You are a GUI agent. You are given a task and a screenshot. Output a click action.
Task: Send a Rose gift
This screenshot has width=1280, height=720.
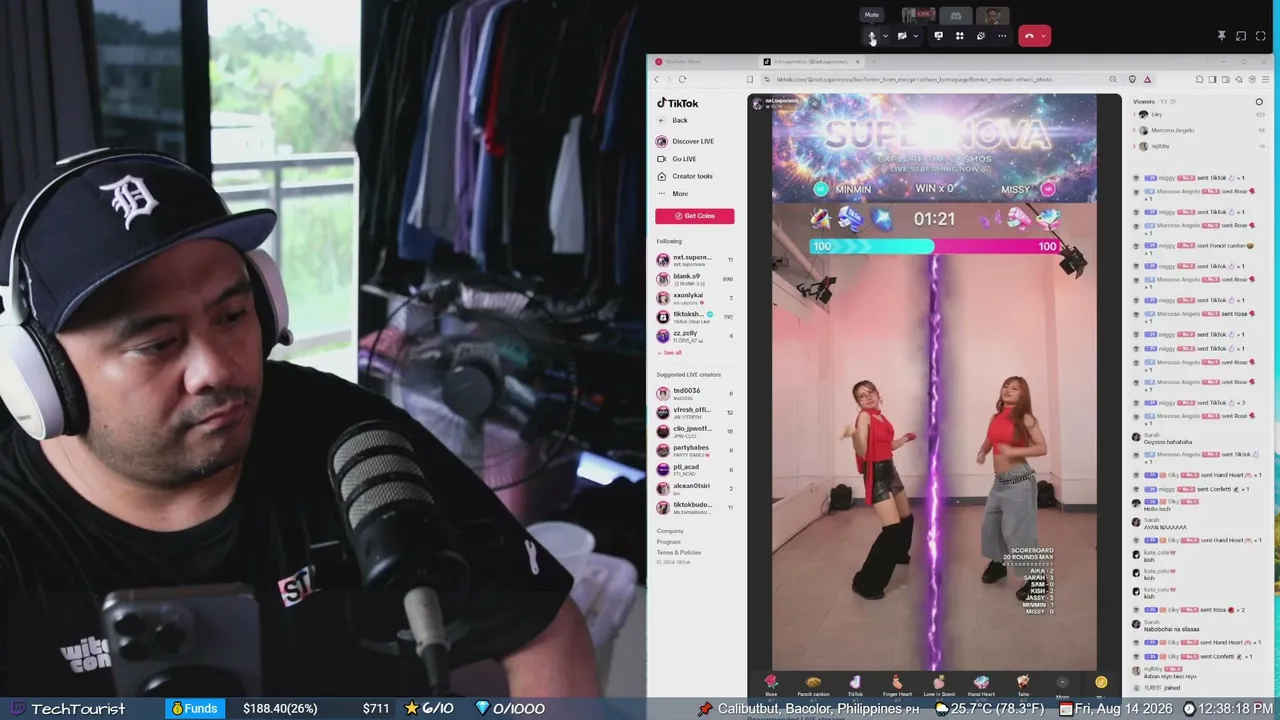771,685
